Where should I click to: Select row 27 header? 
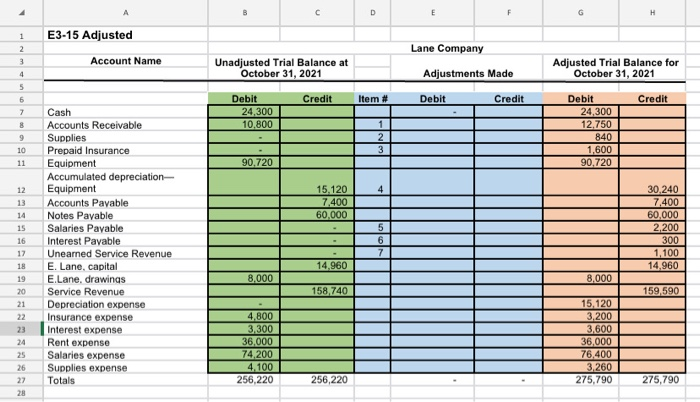click(x=21, y=381)
